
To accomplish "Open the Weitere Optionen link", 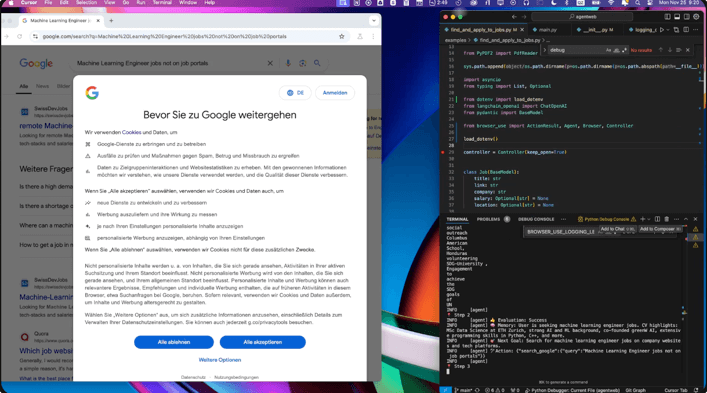I will point(220,360).
